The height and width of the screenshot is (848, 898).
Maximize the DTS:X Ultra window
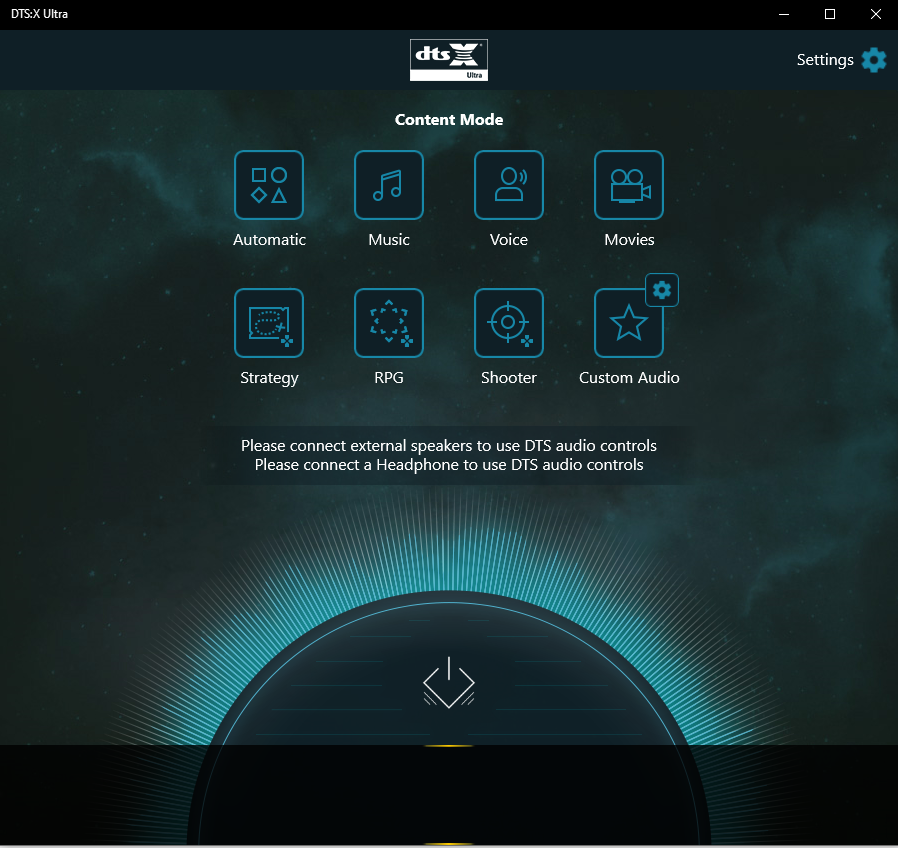(830, 14)
